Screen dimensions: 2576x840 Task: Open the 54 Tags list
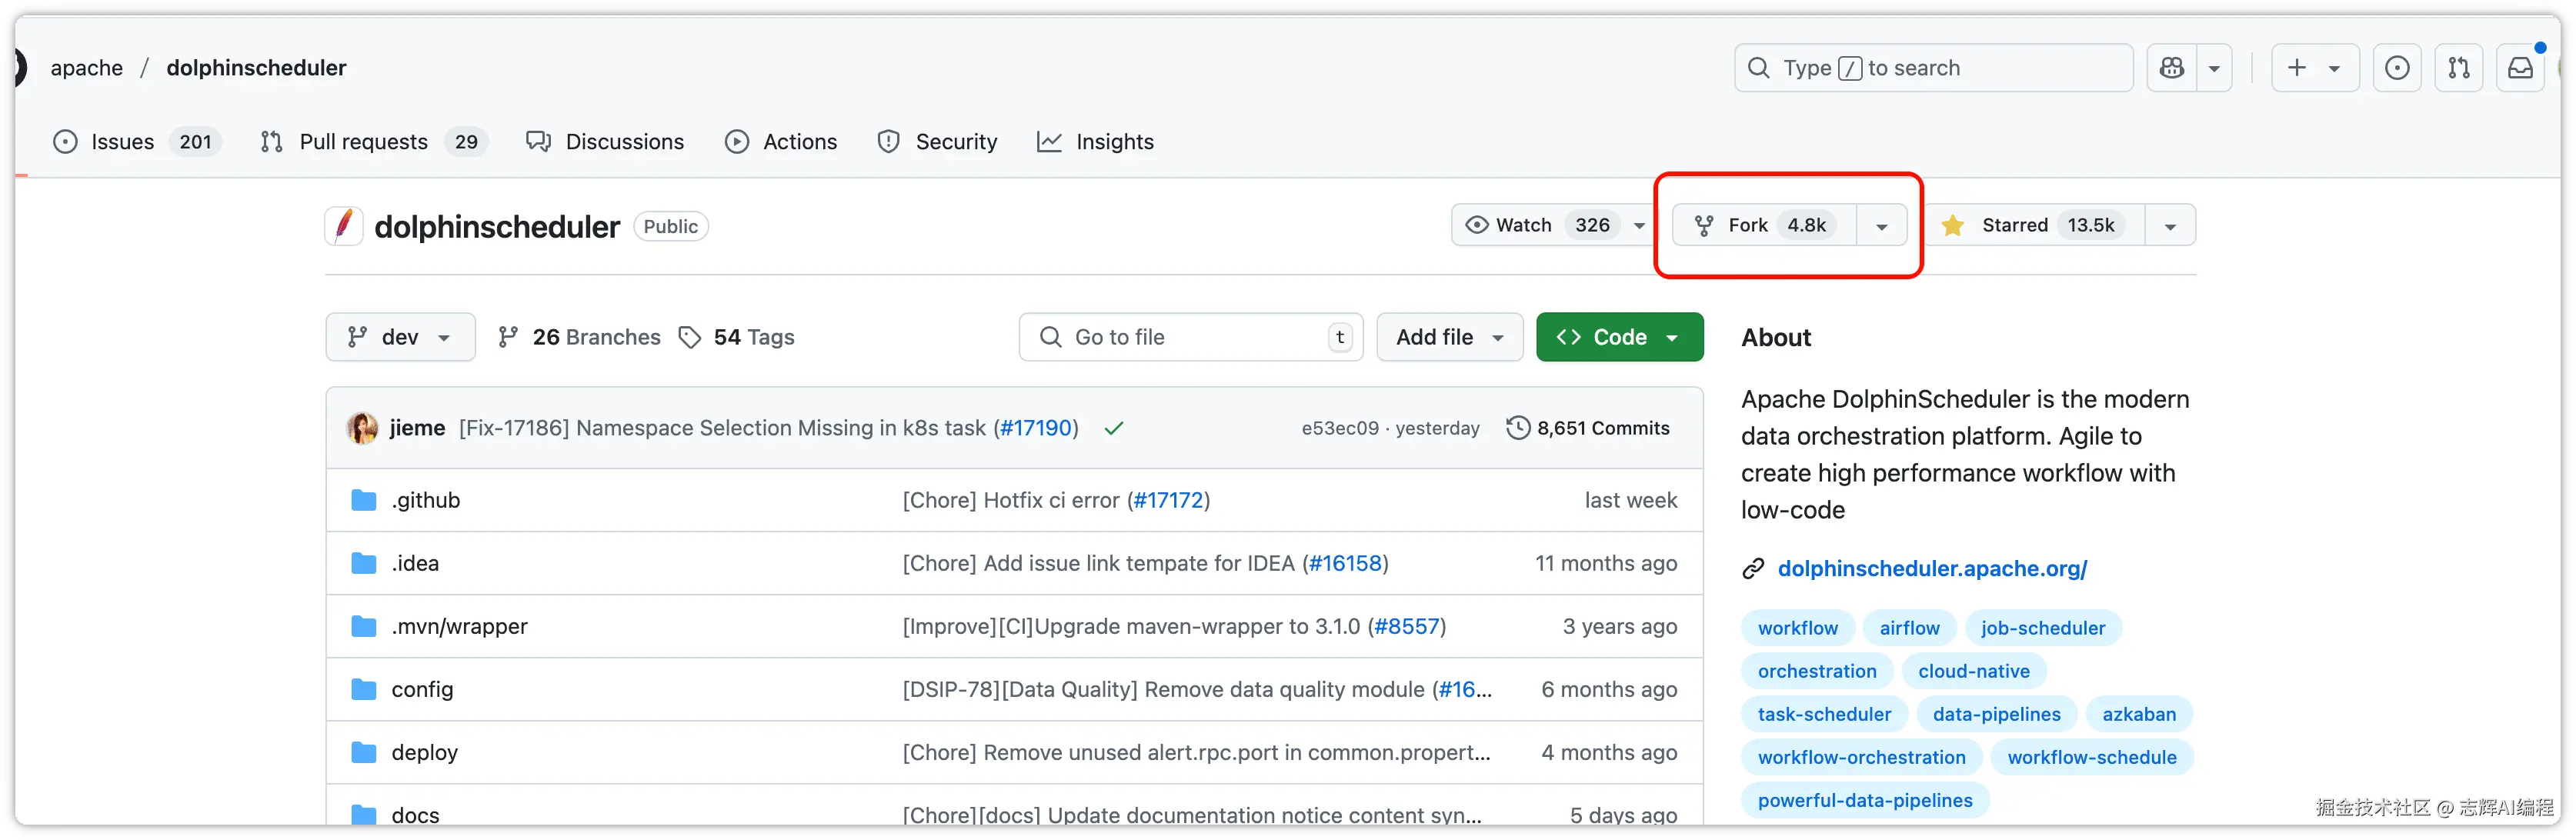(x=737, y=337)
